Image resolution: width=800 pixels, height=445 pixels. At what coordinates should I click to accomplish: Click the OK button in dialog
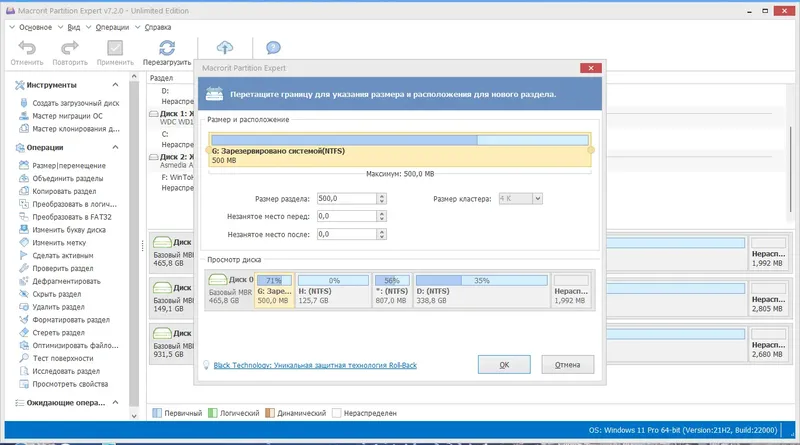coord(504,365)
